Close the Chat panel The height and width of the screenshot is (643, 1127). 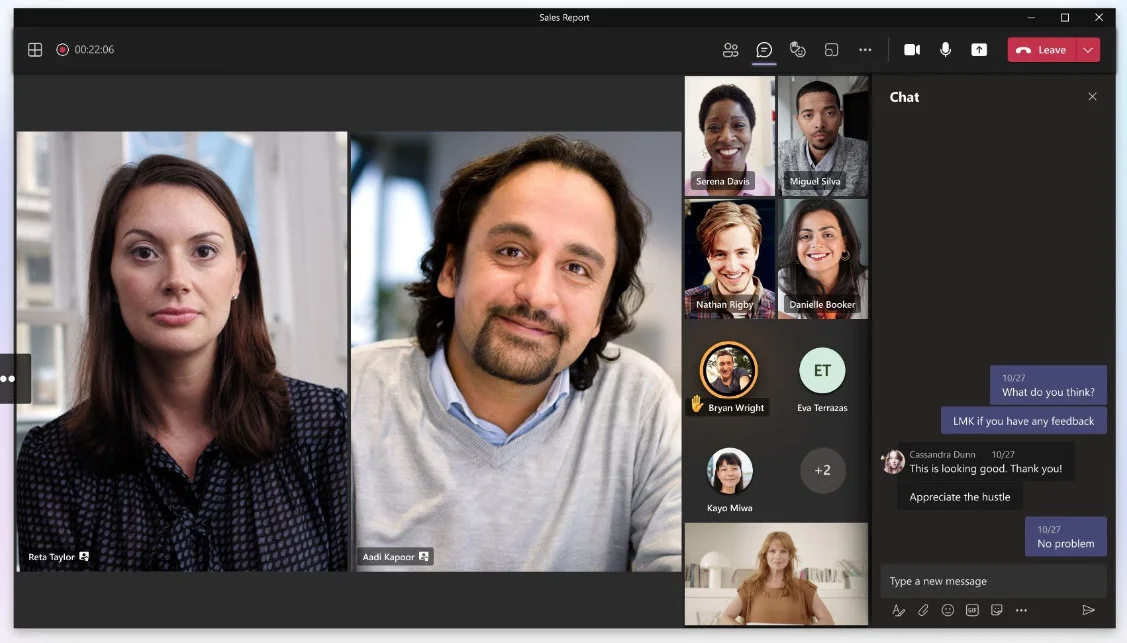tap(1092, 96)
